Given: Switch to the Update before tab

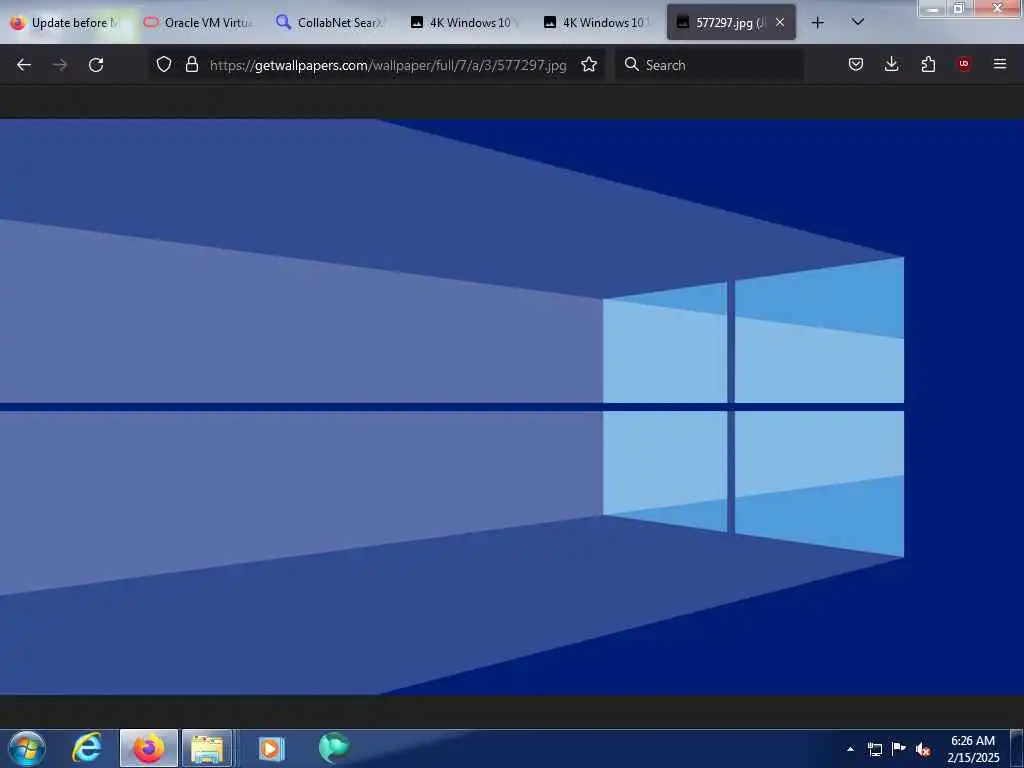Looking at the screenshot, I should point(69,23).
